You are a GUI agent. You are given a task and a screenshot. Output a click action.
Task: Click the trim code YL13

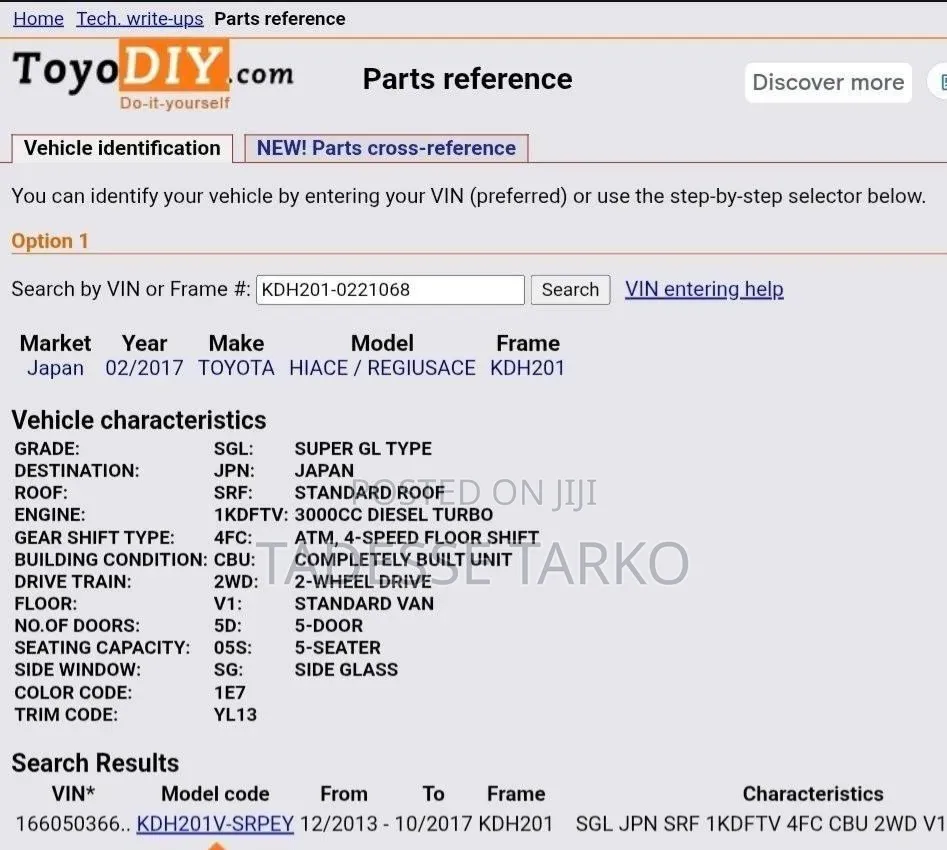point(235,715)
